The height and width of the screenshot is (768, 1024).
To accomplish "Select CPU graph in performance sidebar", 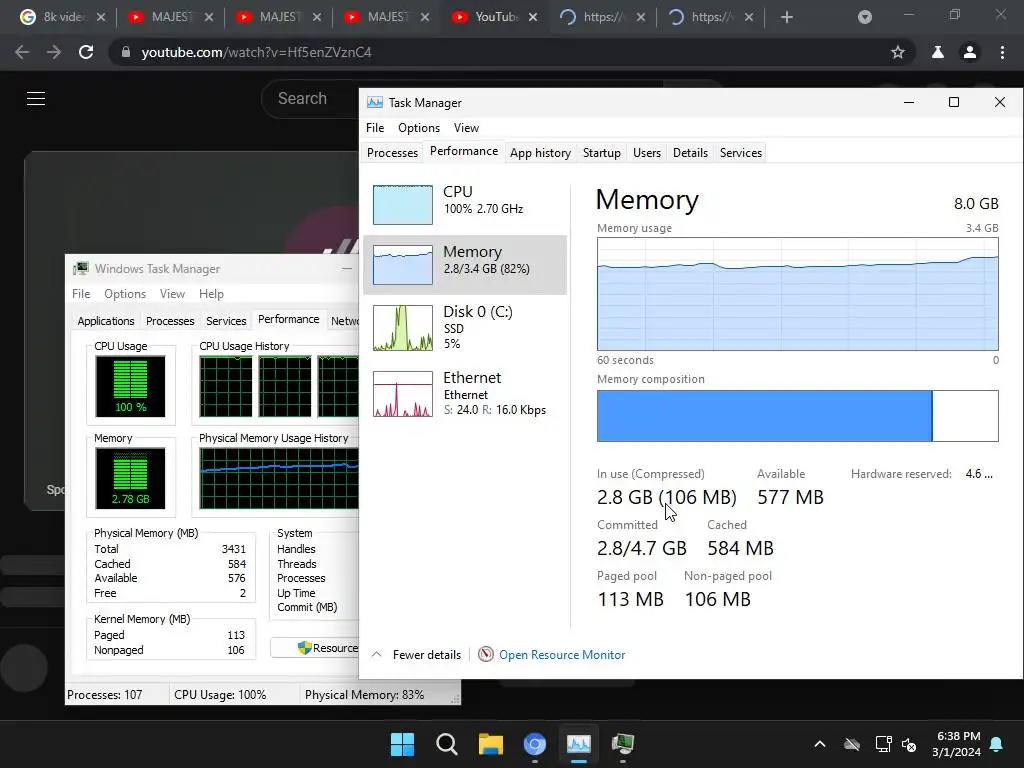I will [x=402, y=204].
